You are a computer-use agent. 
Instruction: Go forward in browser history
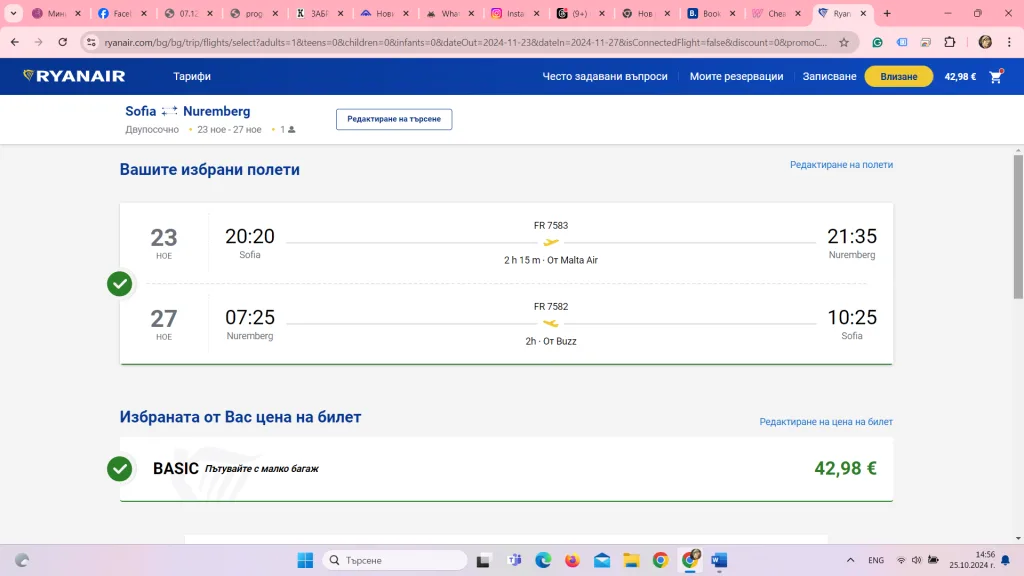pyautogui.click(x=39, y=42)
